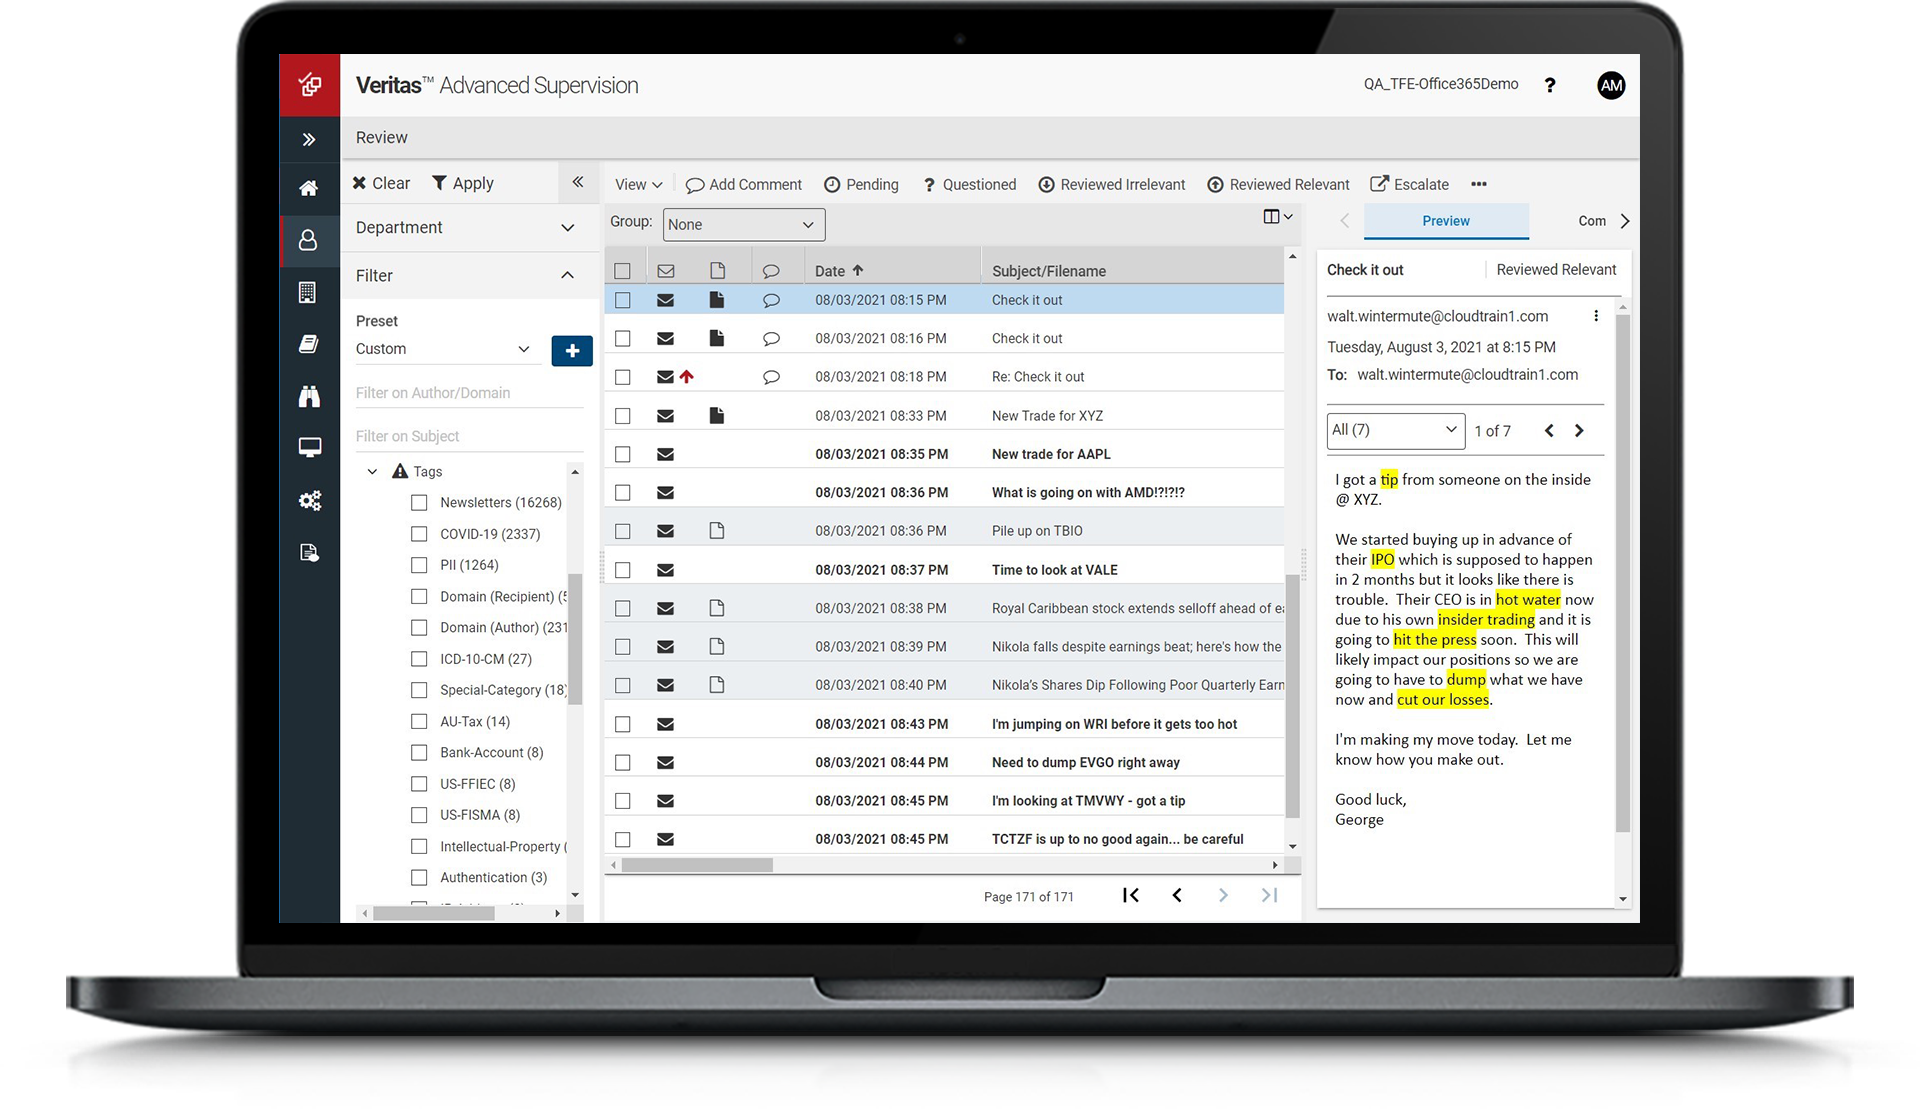The image size is (1920, 1109).
Task: Switch to the Com tab
Action: point(1591,221)
